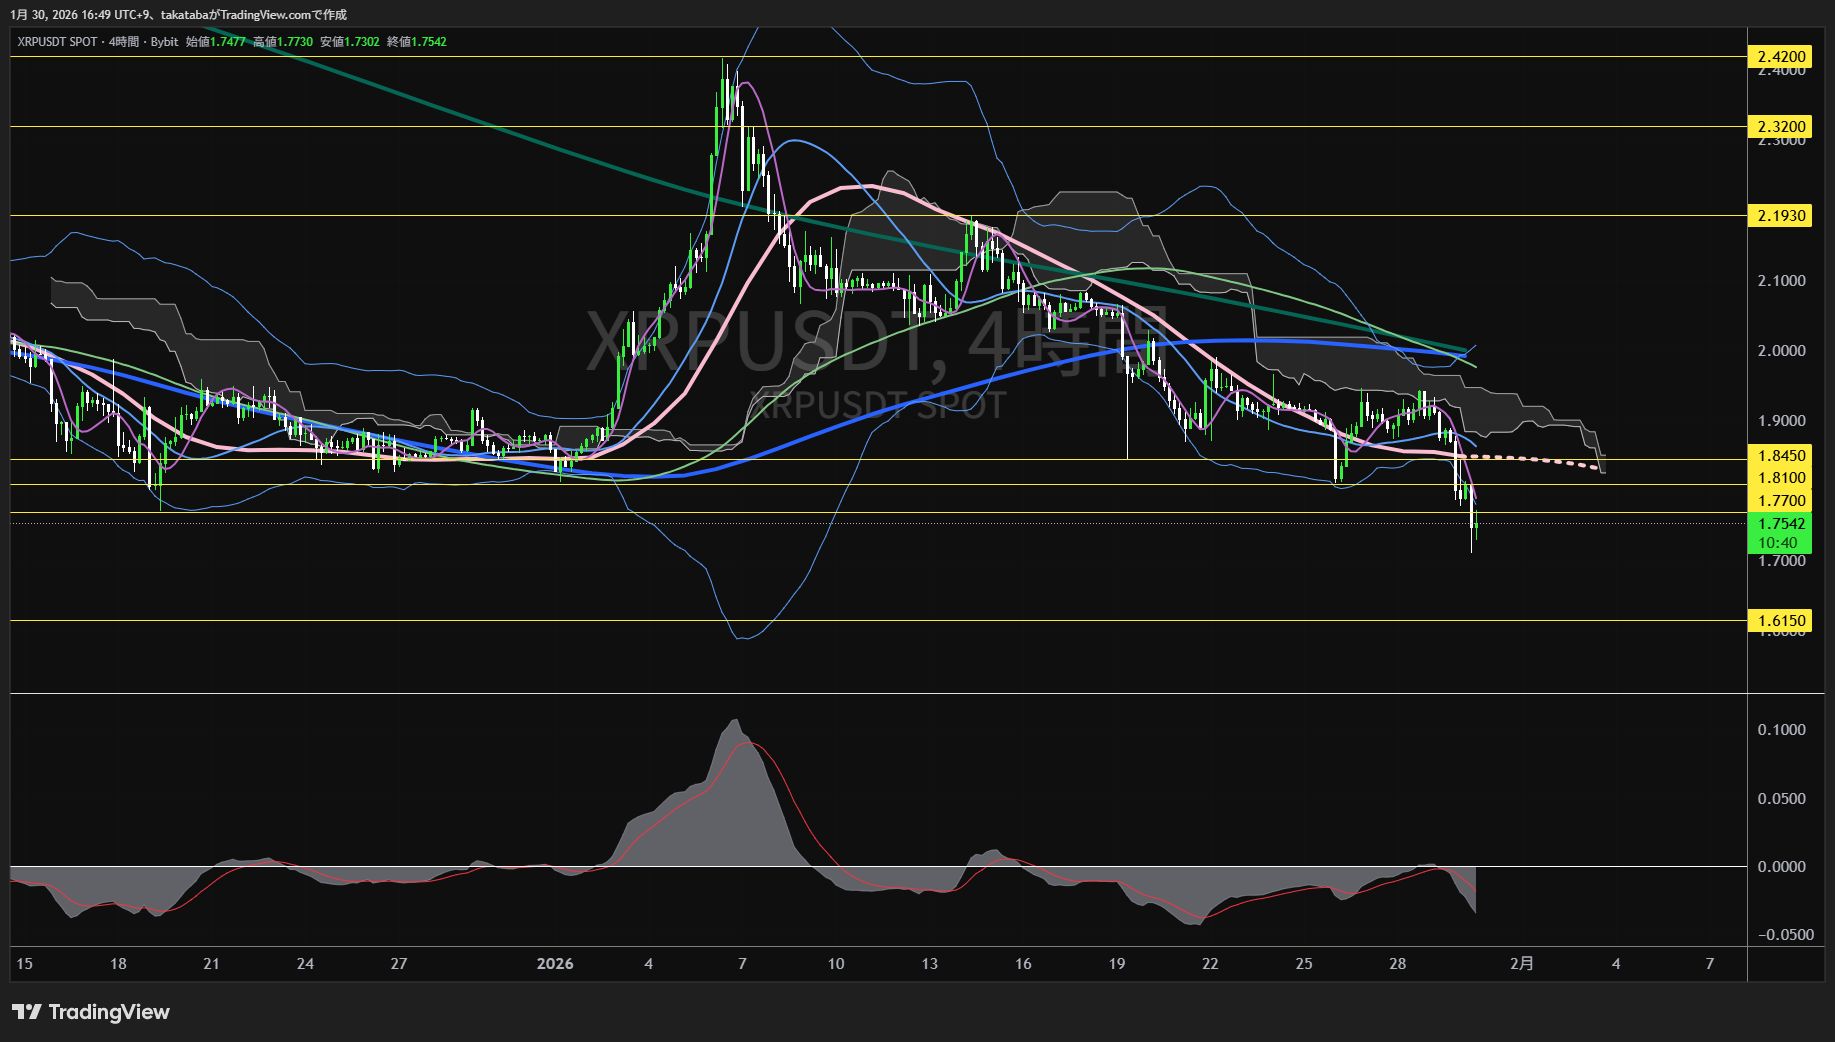Screen dimensions: 1835x1042
Task: Click the XRPUSDT SPOT symbol title
Action: click(x=57, y=42)
